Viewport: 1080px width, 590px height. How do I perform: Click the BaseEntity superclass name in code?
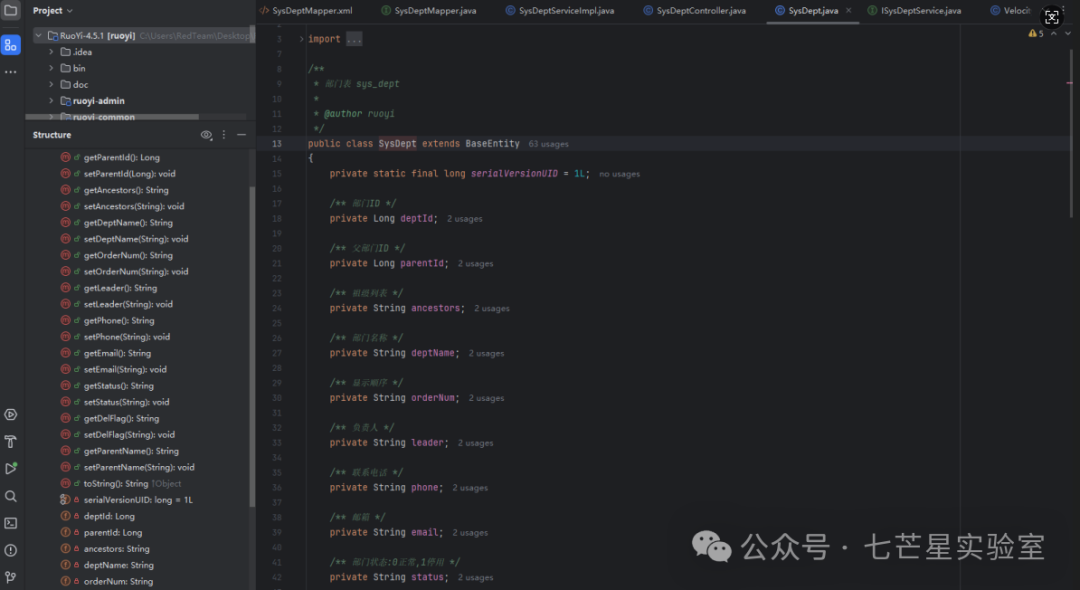click(x=492, y=144)
